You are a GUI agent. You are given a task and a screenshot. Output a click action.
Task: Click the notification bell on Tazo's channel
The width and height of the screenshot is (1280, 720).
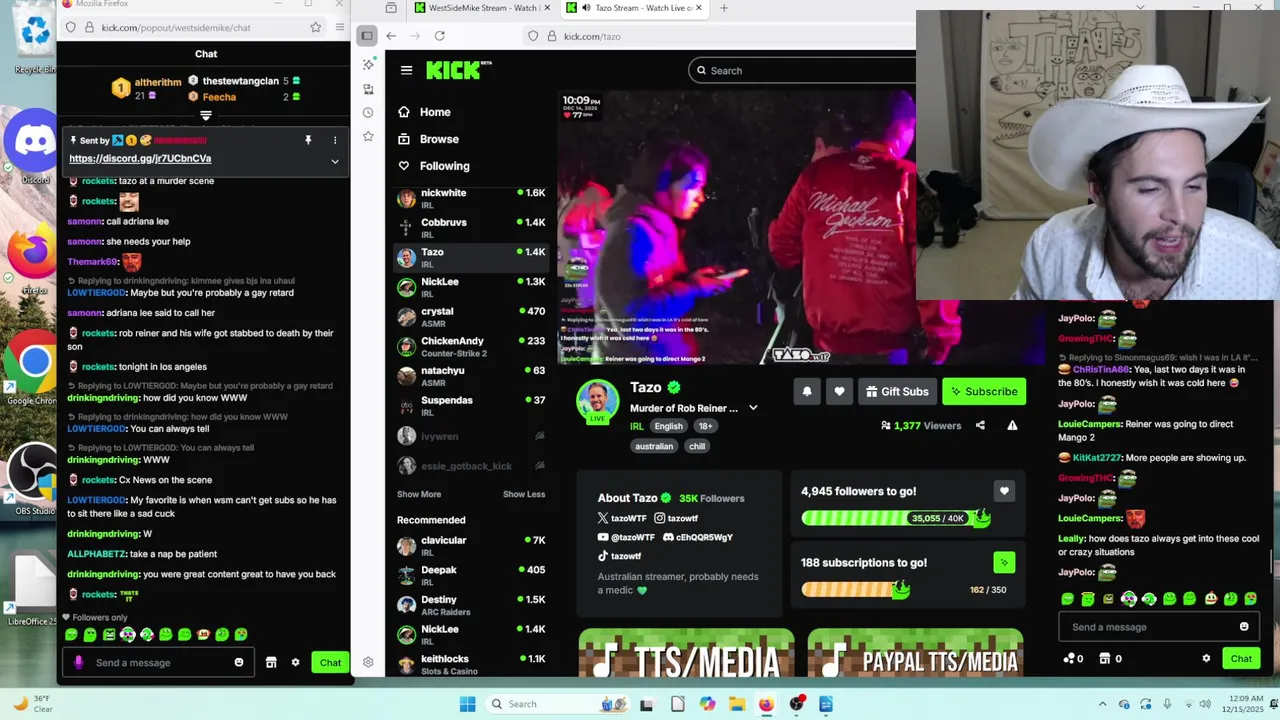[x=807, y=392]
